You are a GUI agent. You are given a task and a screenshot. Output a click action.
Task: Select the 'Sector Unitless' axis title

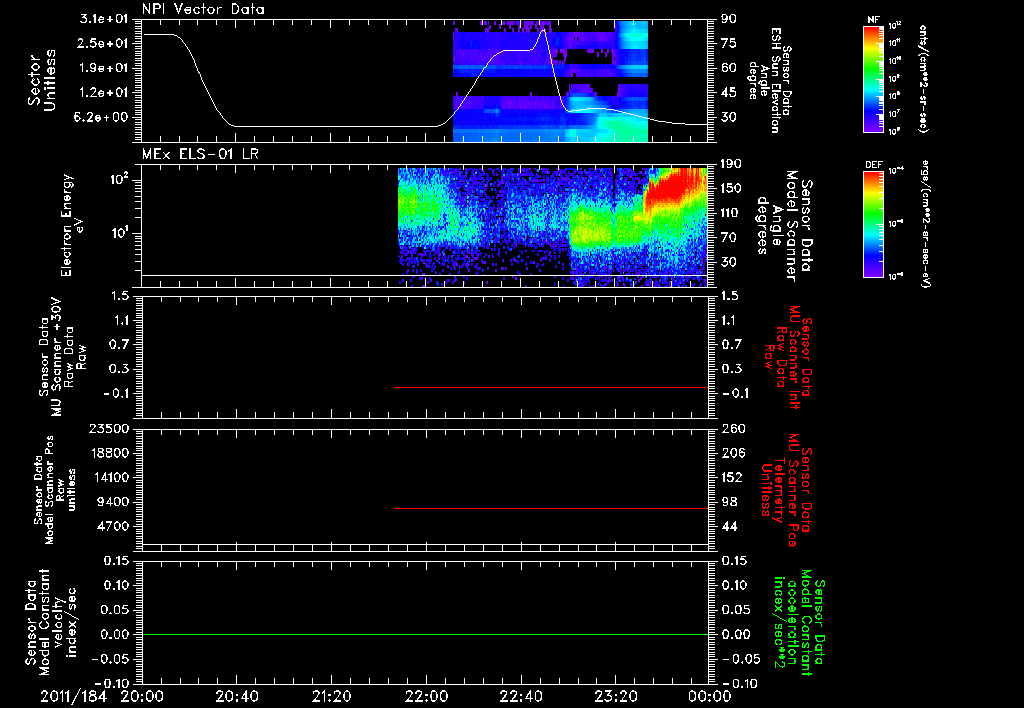click(42, 80)
